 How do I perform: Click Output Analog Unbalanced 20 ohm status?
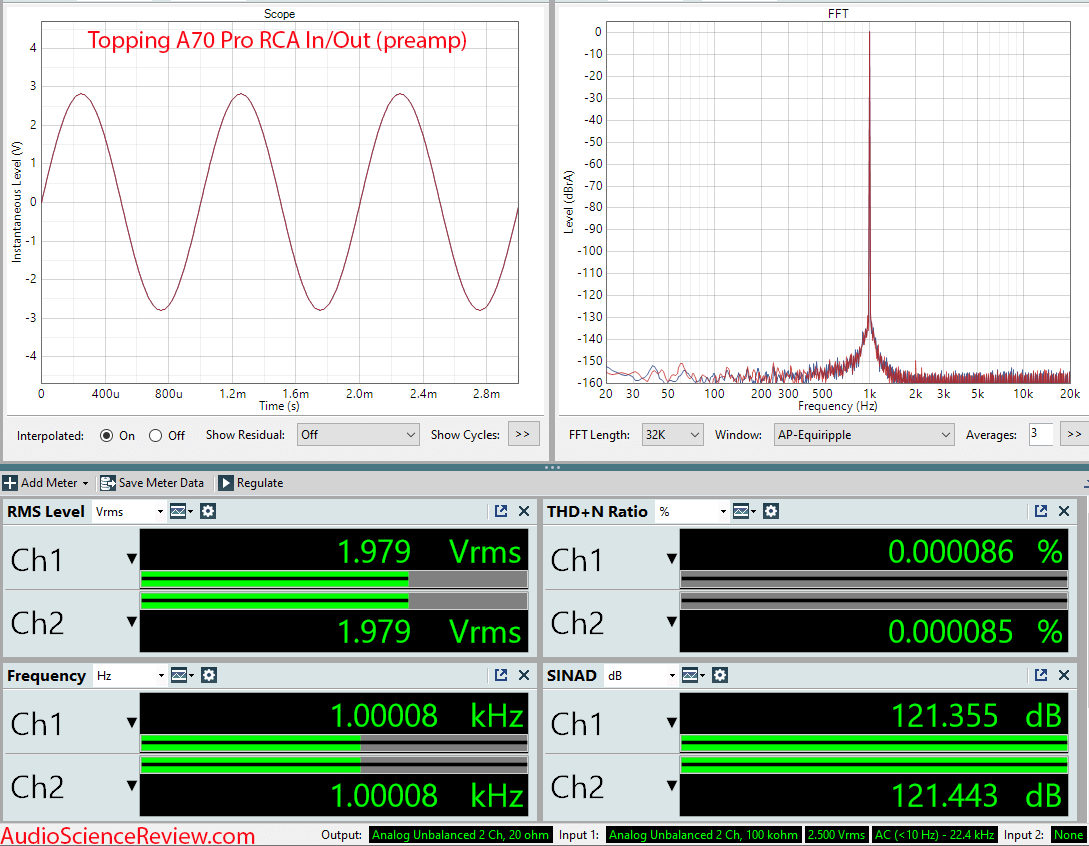460,835
